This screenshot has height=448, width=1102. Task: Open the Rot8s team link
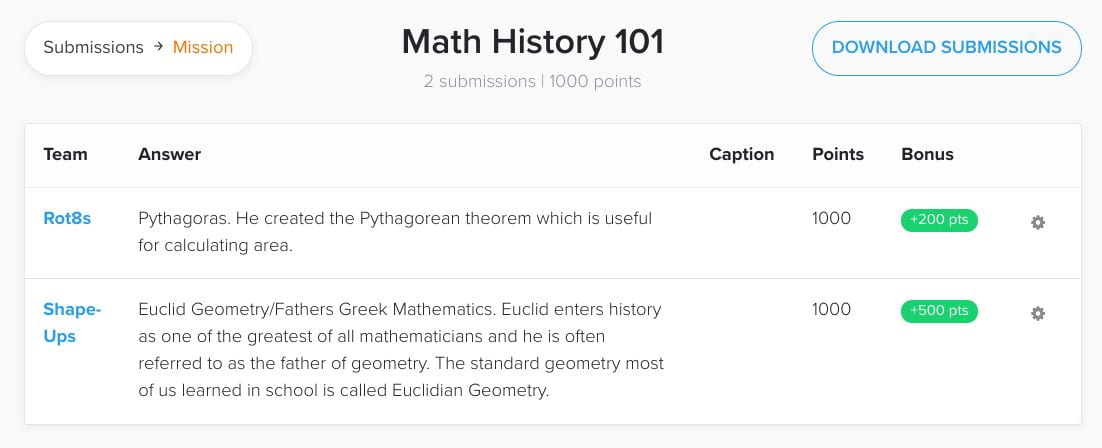67,218
